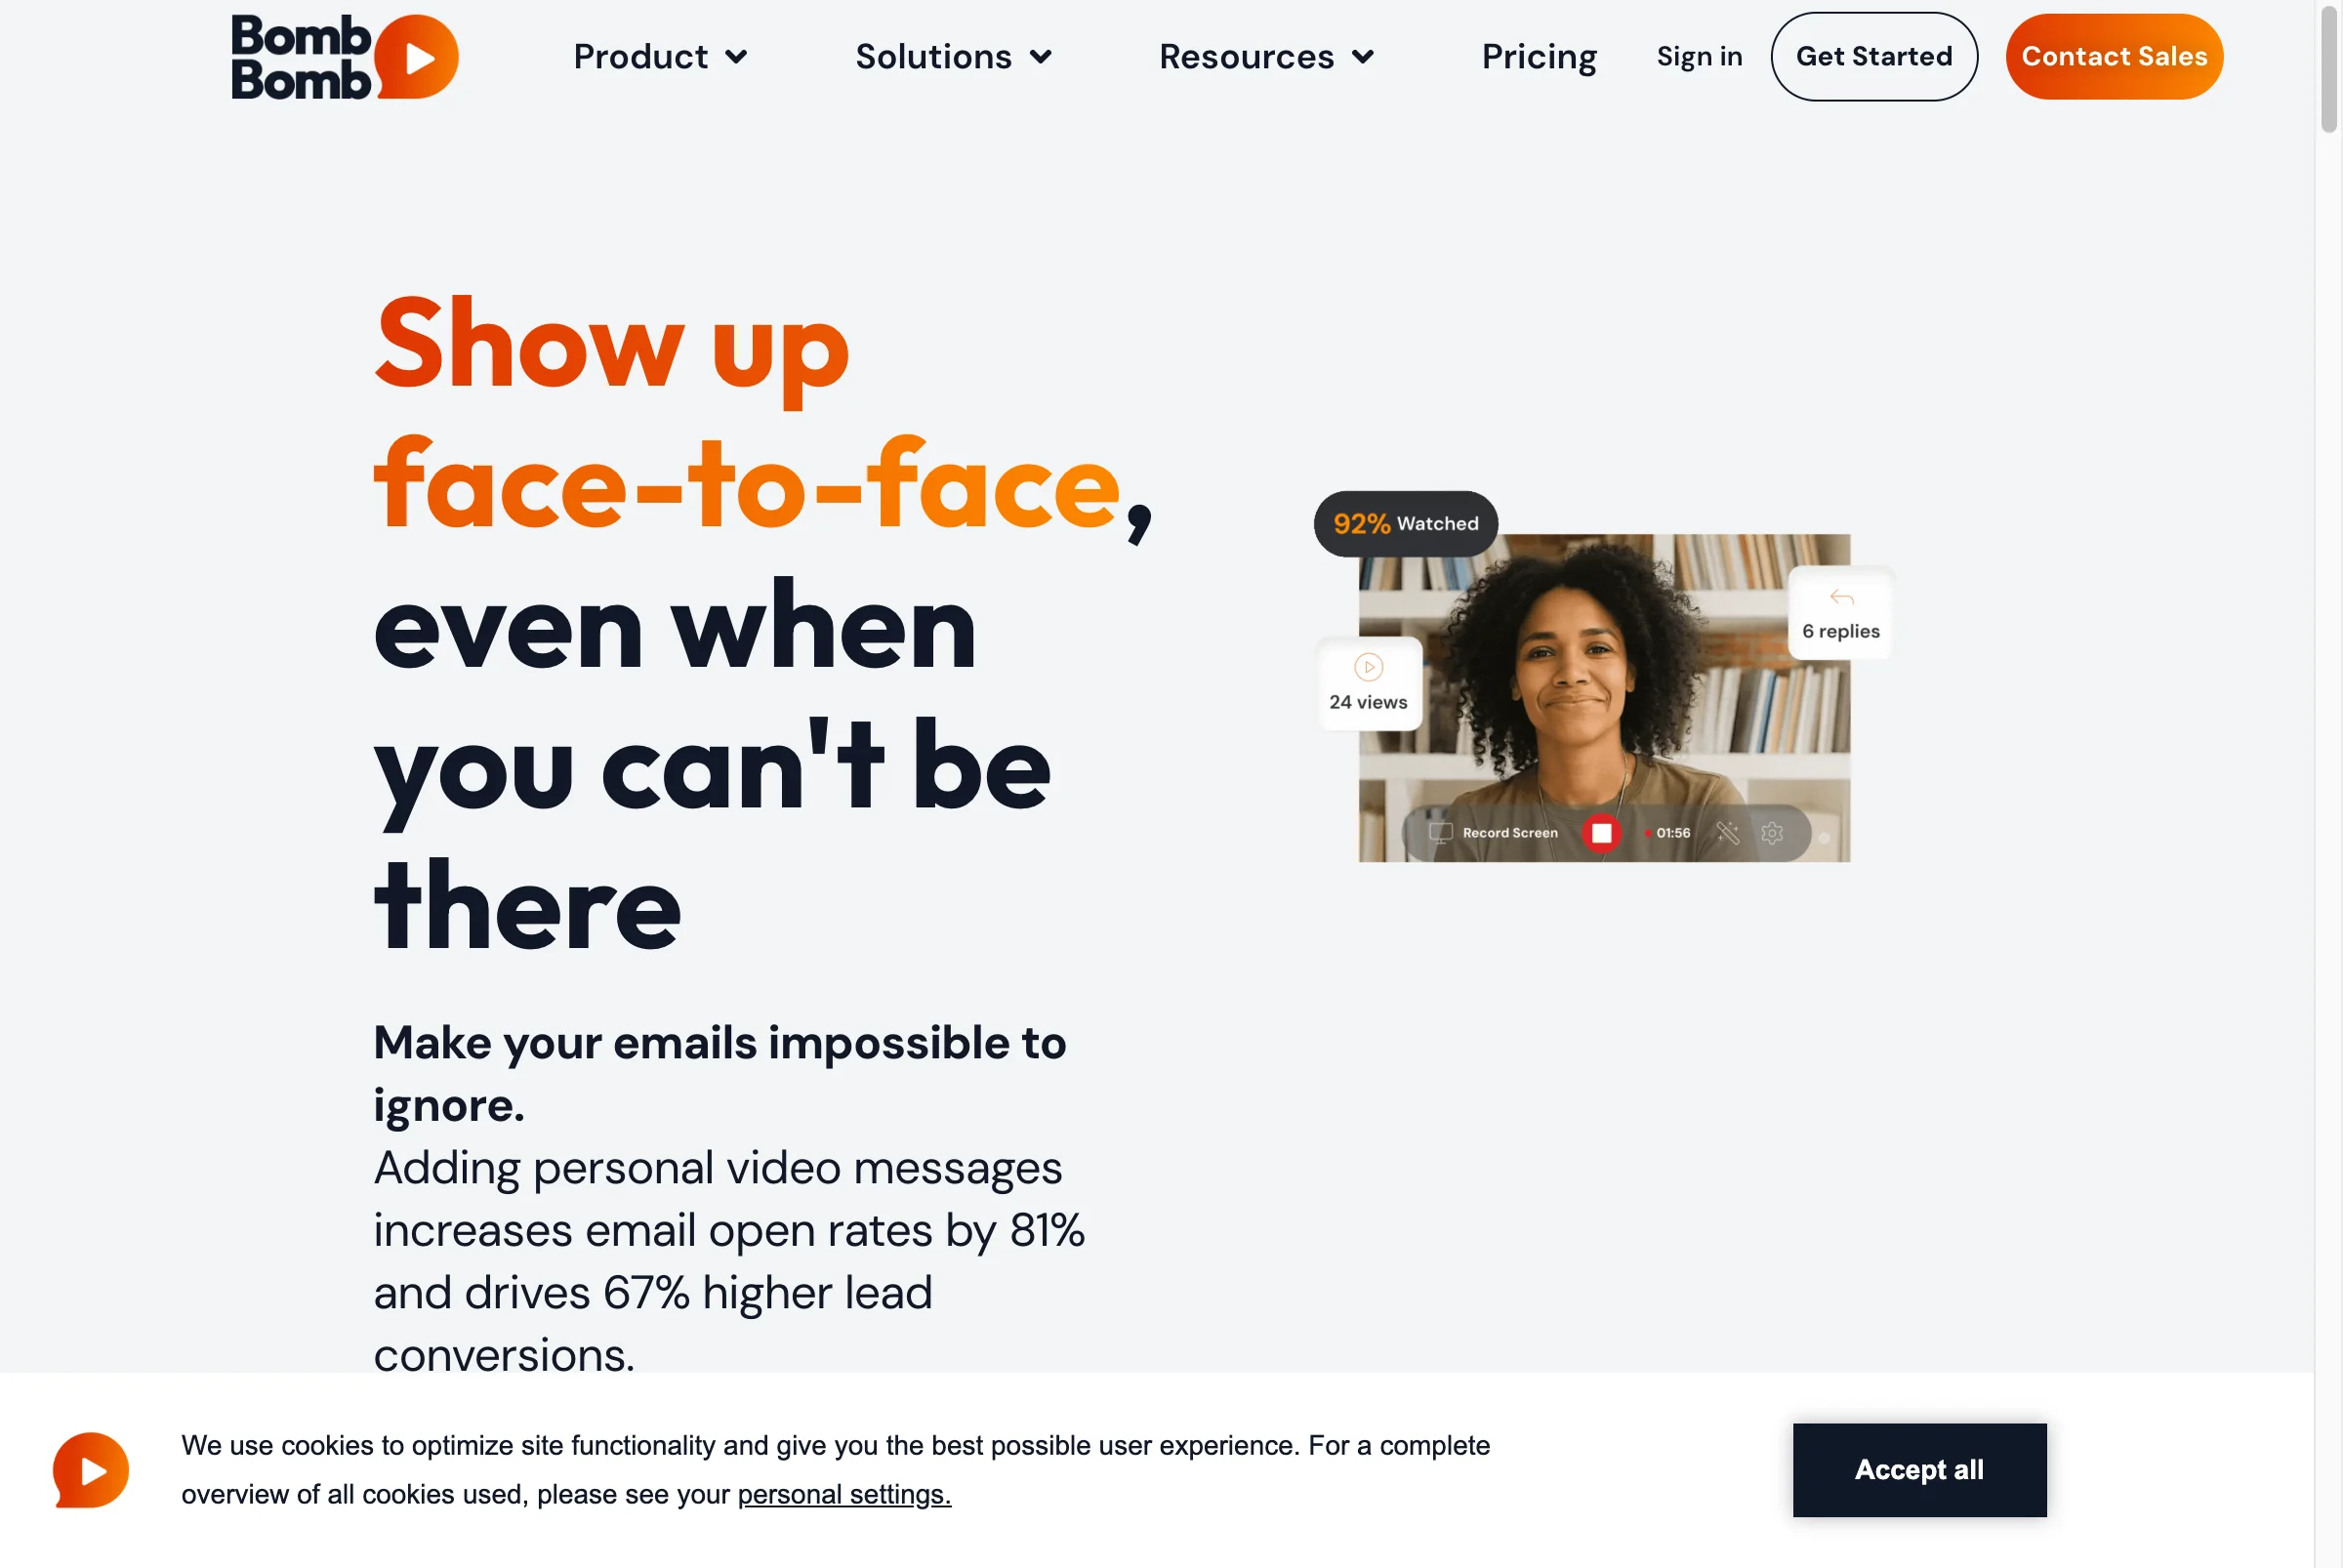Click the BombBomb icon in cookie banner
Screen dimensions: 2343x1568
pyautogui.click(x=90, y=1470)
